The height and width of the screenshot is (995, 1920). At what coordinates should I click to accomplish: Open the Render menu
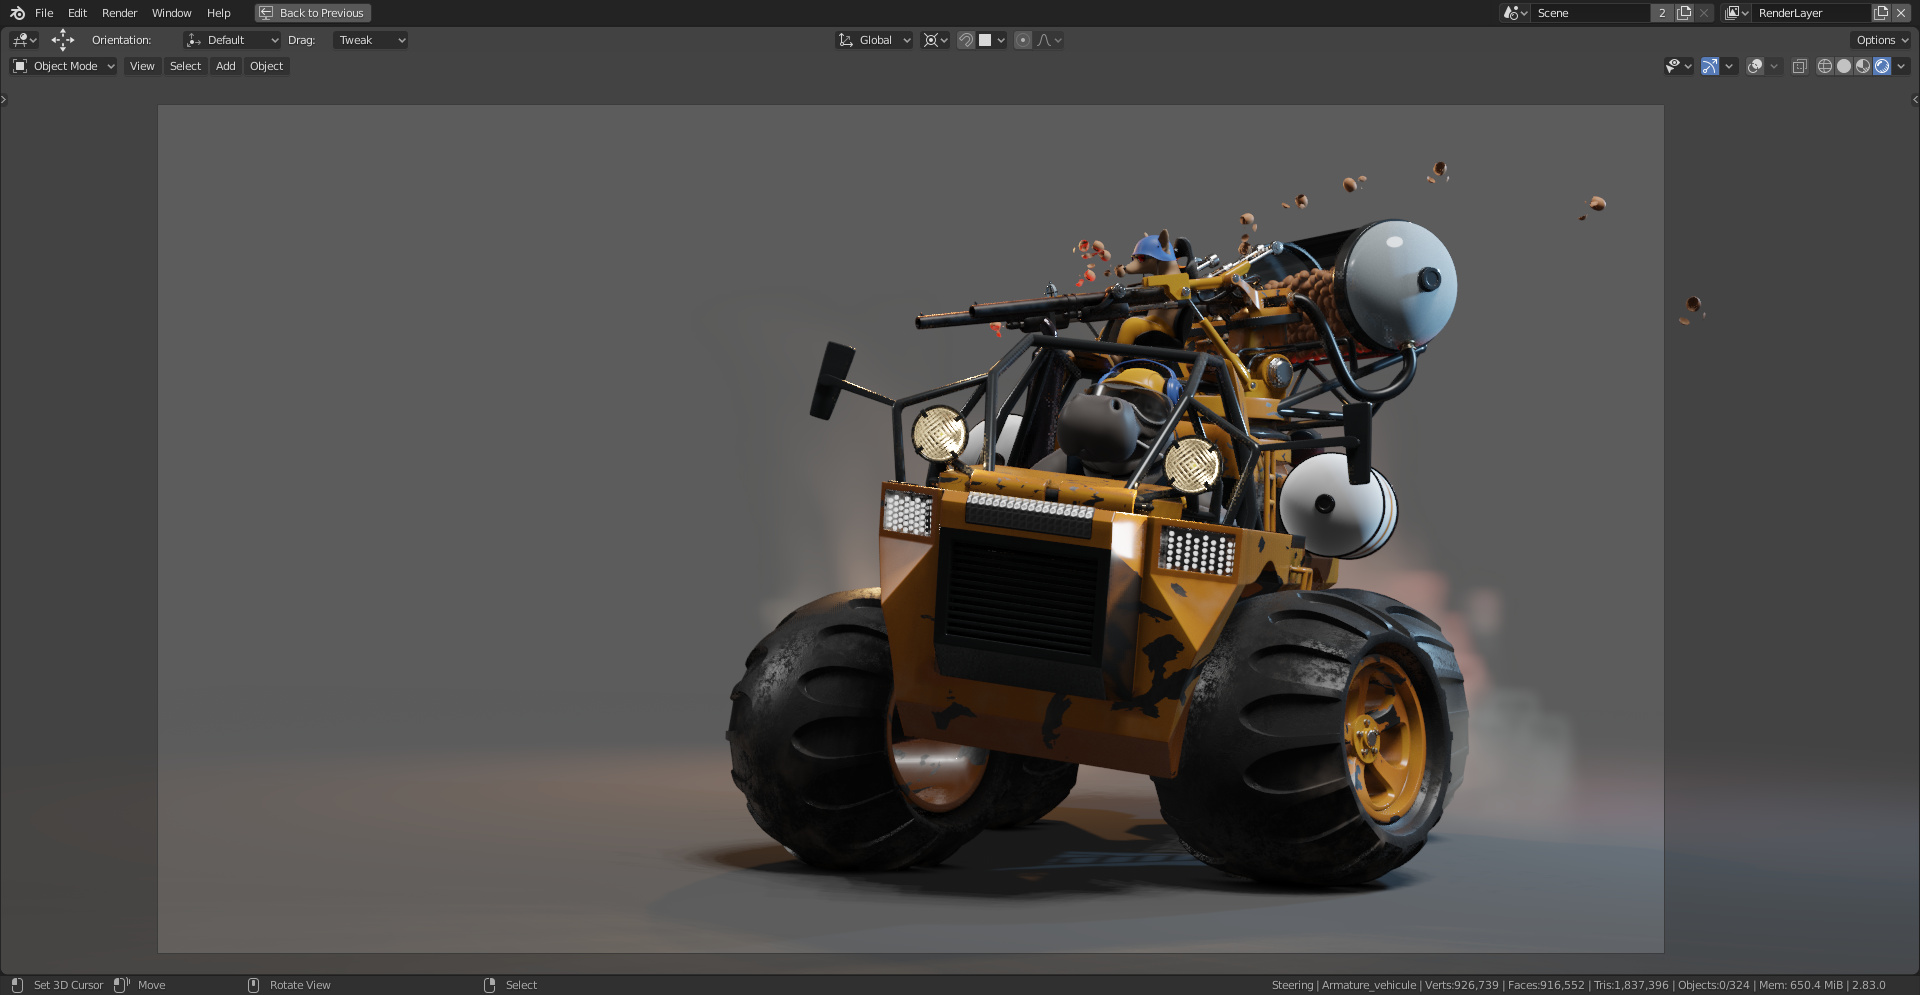coord(119,13)
